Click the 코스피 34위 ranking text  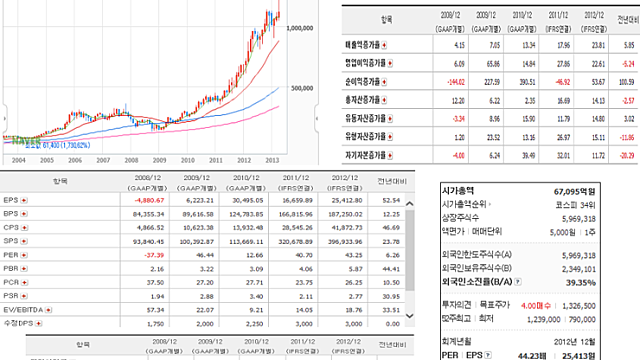576,205
